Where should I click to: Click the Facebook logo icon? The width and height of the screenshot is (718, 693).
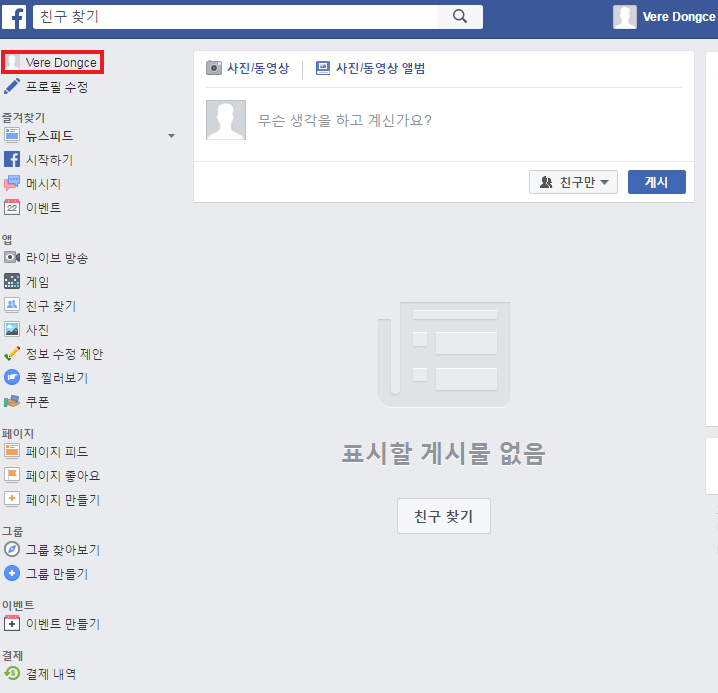(x=14, y=17)
